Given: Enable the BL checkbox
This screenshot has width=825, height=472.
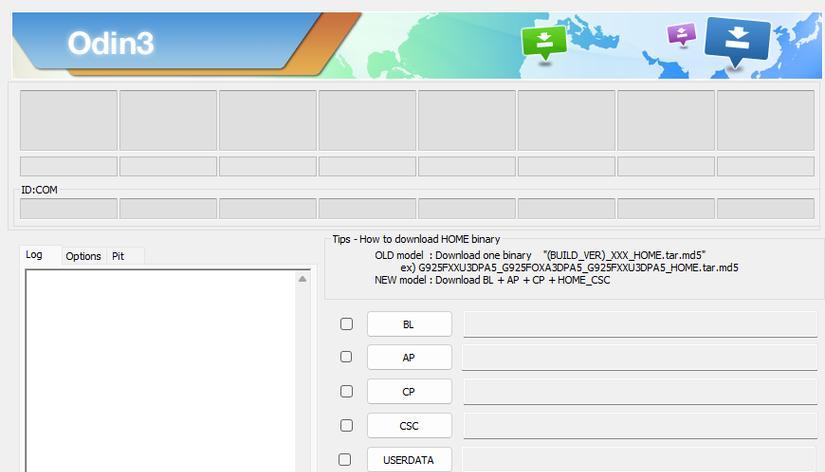Looking at the screenshot, I should coord(346,324).
